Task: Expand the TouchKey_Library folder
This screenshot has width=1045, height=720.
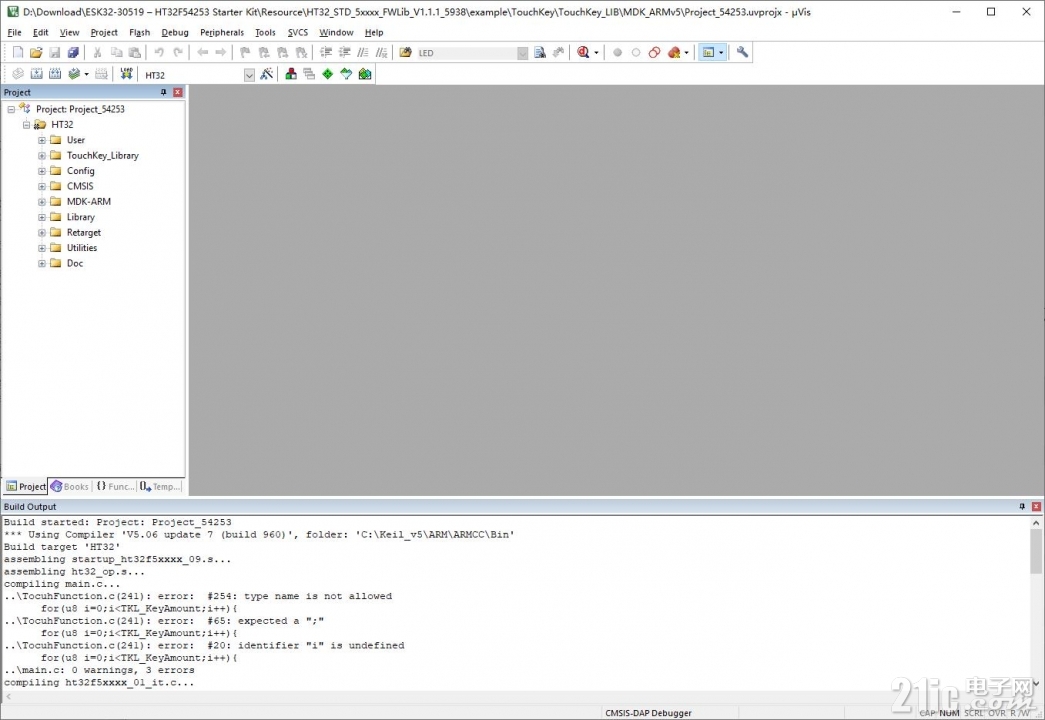Action: pyautogui.click(x=42, y=155)
